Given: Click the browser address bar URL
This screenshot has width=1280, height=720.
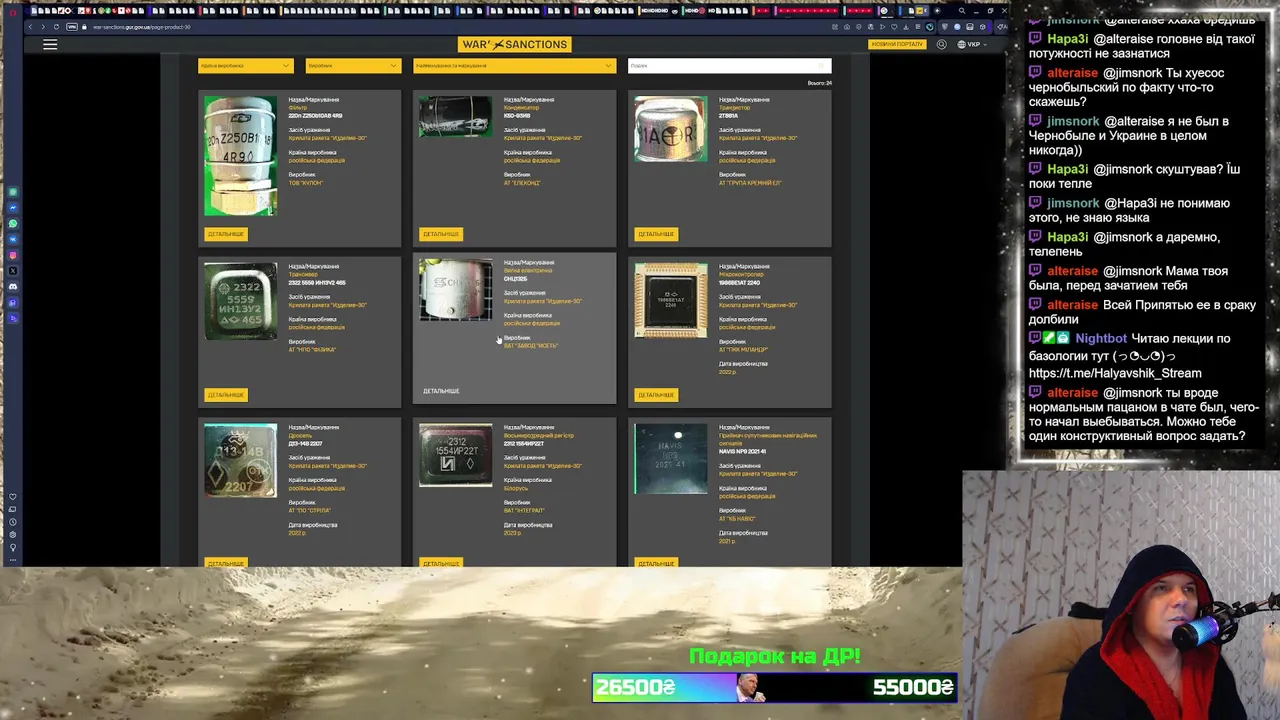Looking at the screenshot, I should 141,27.
